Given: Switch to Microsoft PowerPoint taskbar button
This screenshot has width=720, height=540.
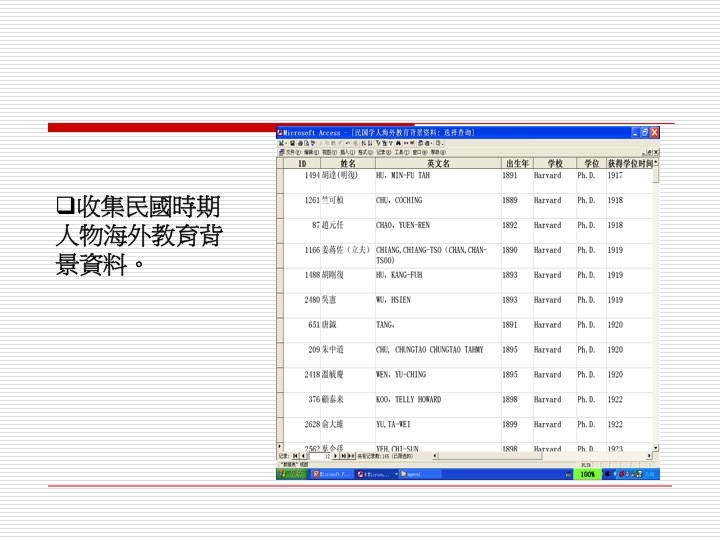Looking at the screenshot, I should (x=332, y=474).
